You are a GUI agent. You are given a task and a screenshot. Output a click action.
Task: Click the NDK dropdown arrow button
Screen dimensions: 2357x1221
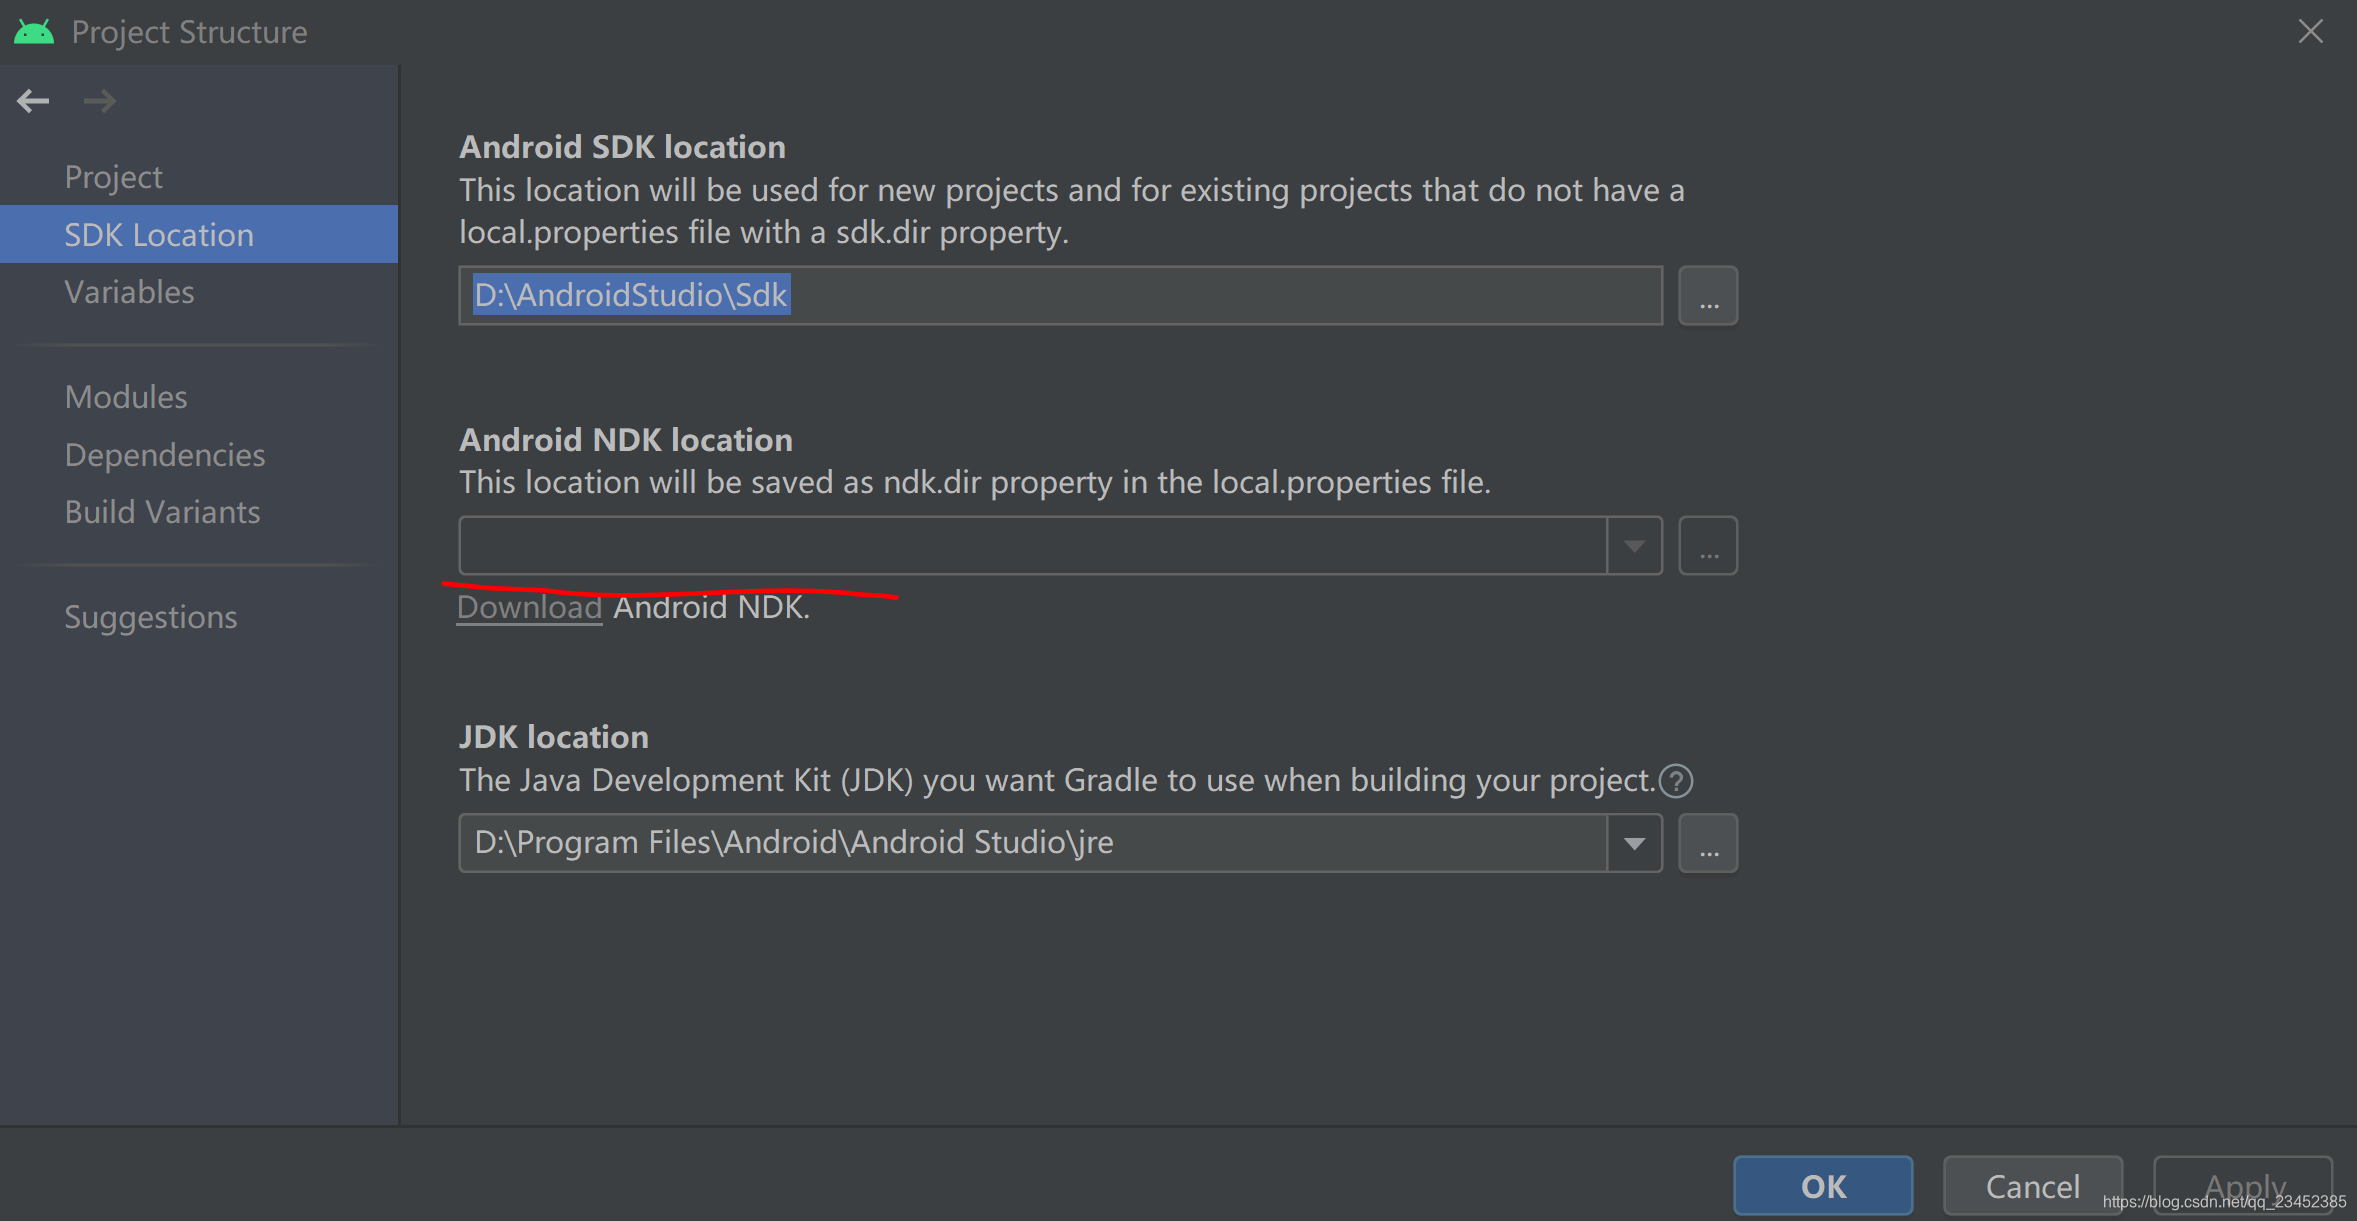(1635, 545)
